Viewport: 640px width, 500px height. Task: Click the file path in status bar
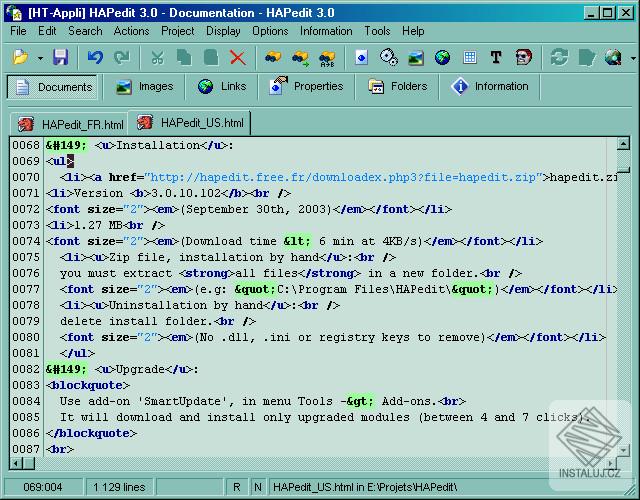[365, 487]
